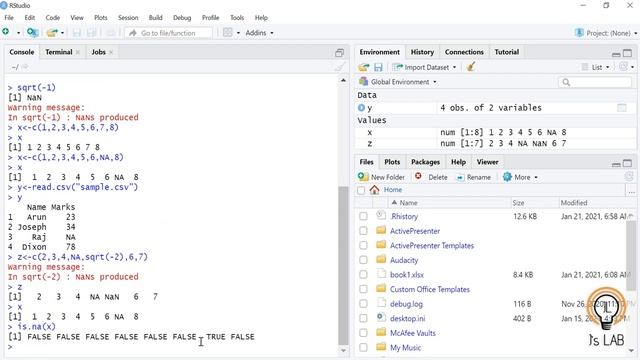Click the Home directory link
This screenshot has height=360, width=640.
click(x=393, y=190)
